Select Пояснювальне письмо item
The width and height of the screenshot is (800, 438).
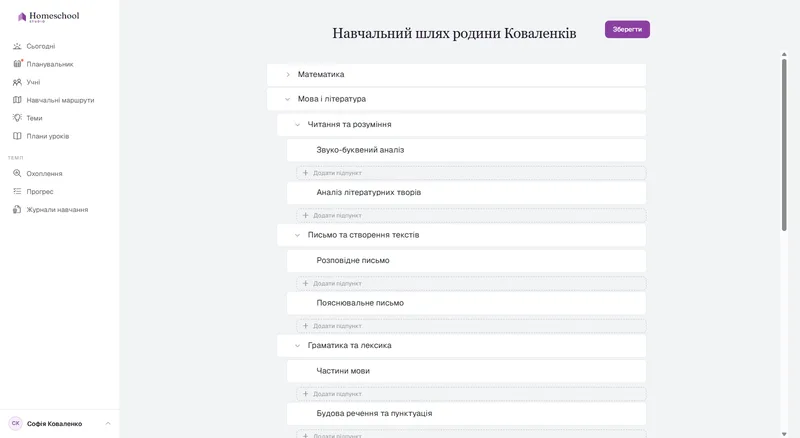coord(466,303)
